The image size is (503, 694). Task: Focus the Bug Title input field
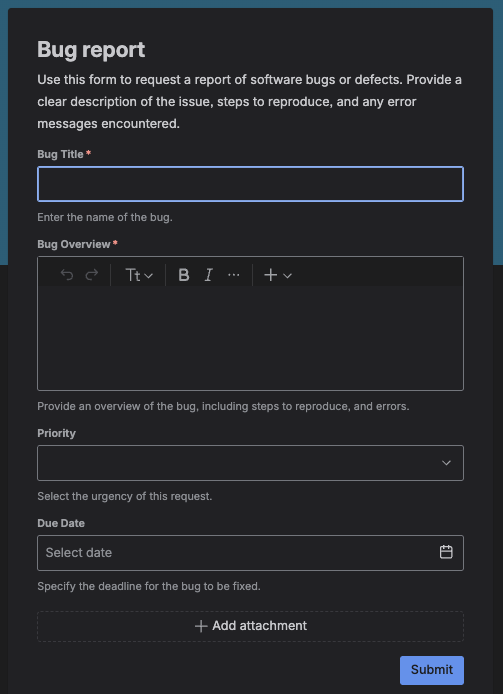pyautogui.click(x=251, y=184)
